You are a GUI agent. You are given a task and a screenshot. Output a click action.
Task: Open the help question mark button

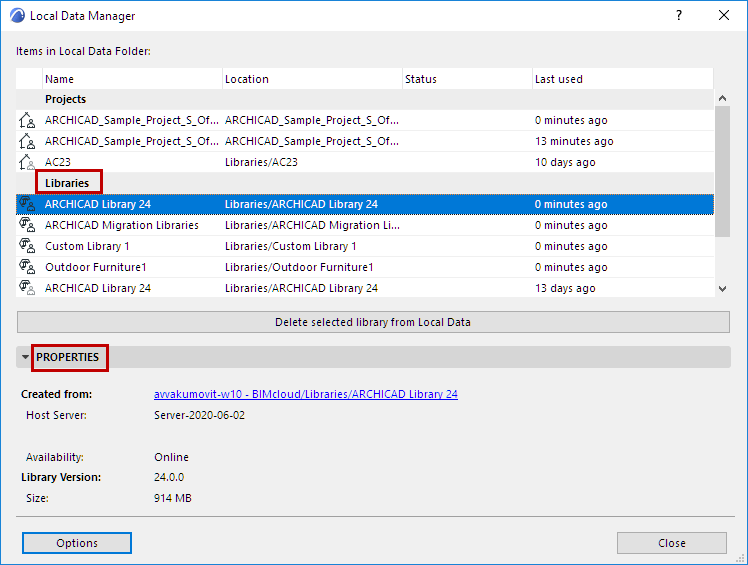679,15
